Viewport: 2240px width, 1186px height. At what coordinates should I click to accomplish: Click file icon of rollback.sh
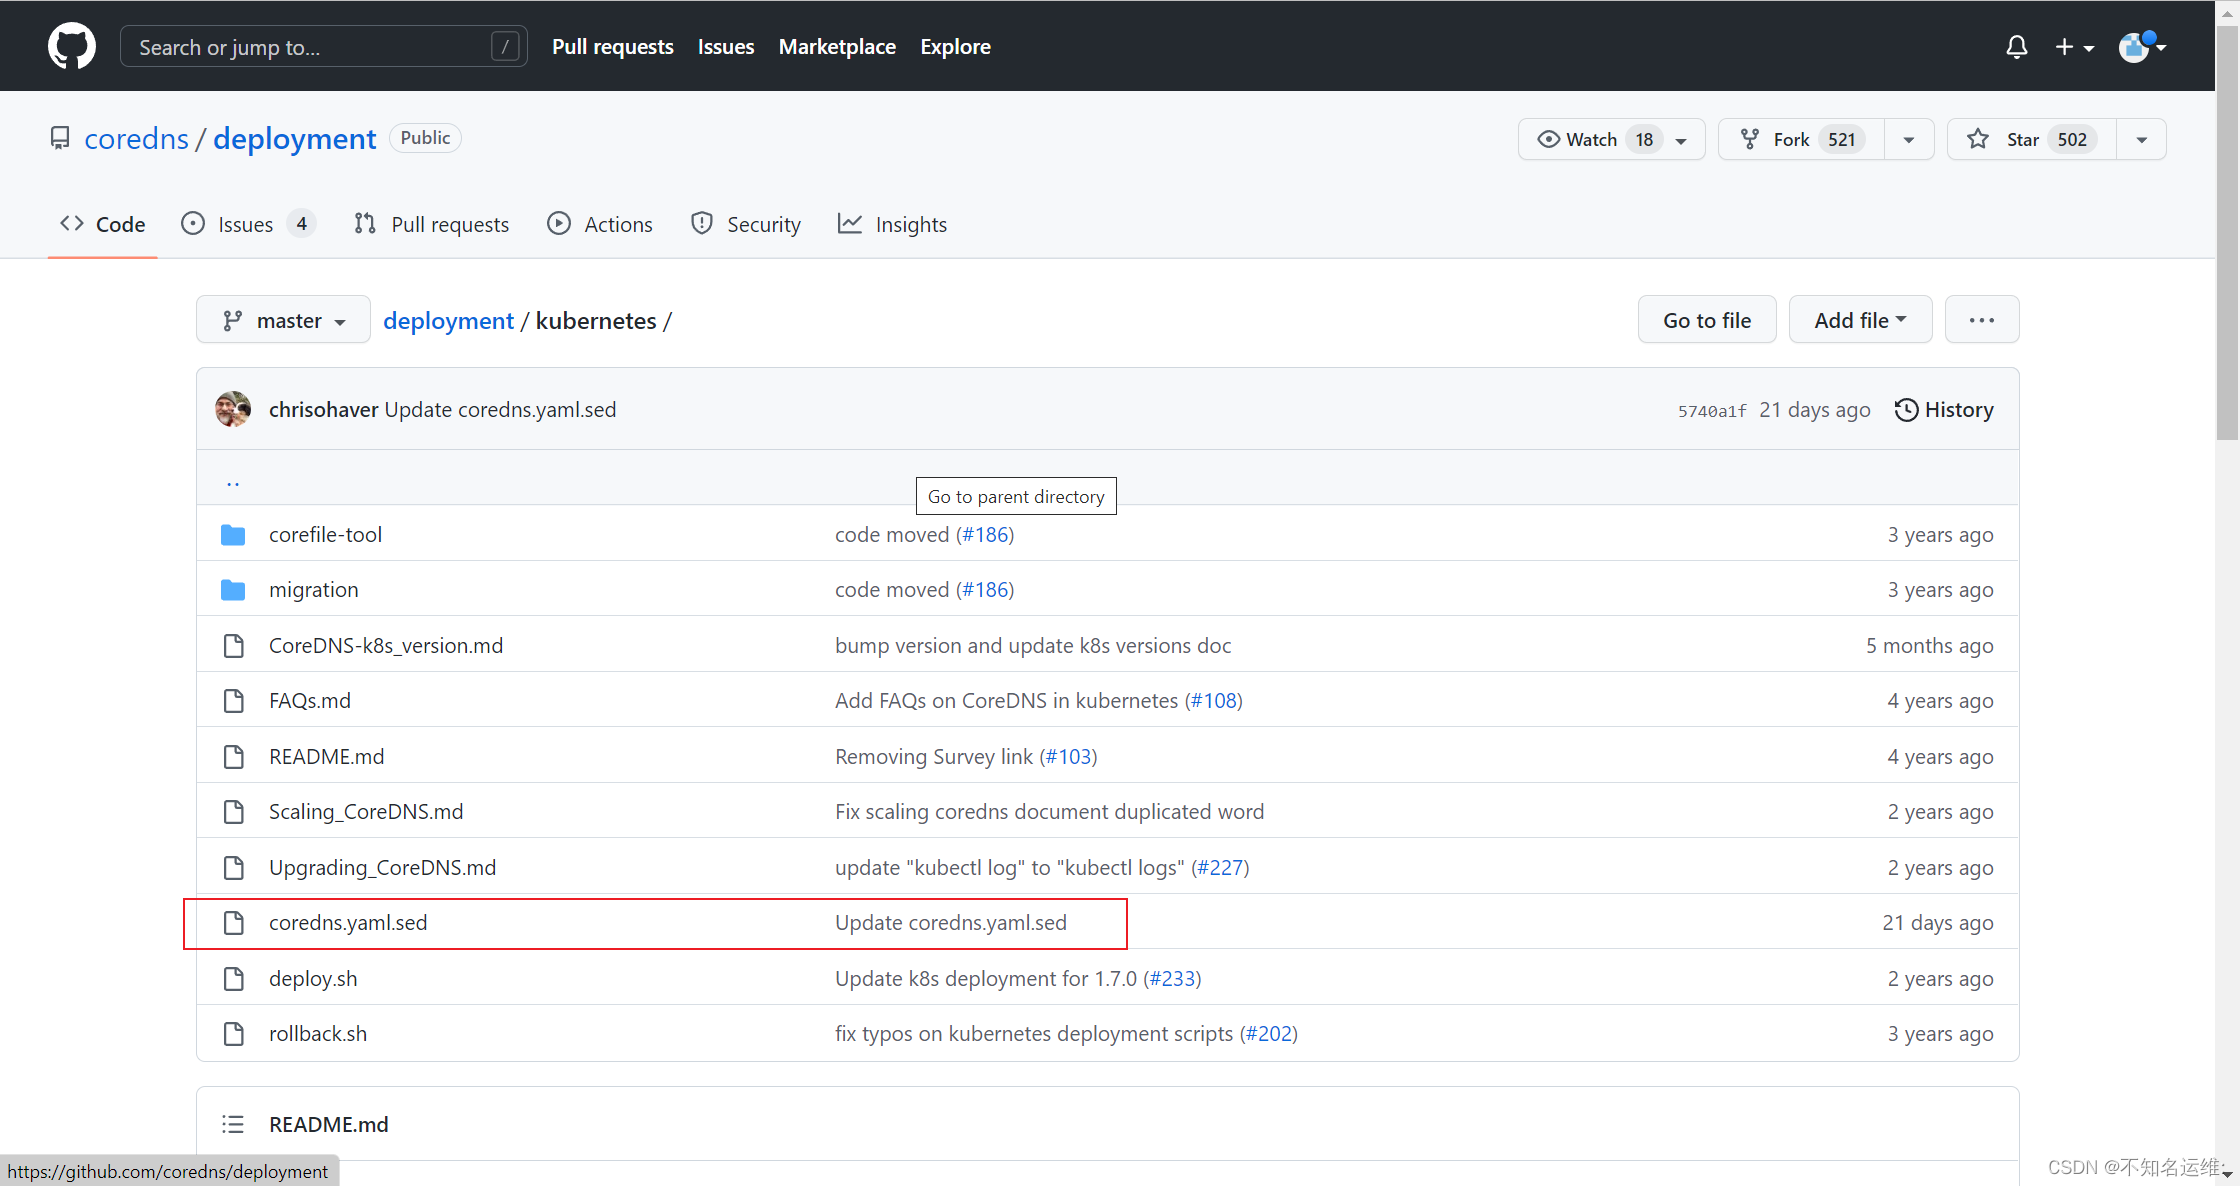click(233, 1034)
